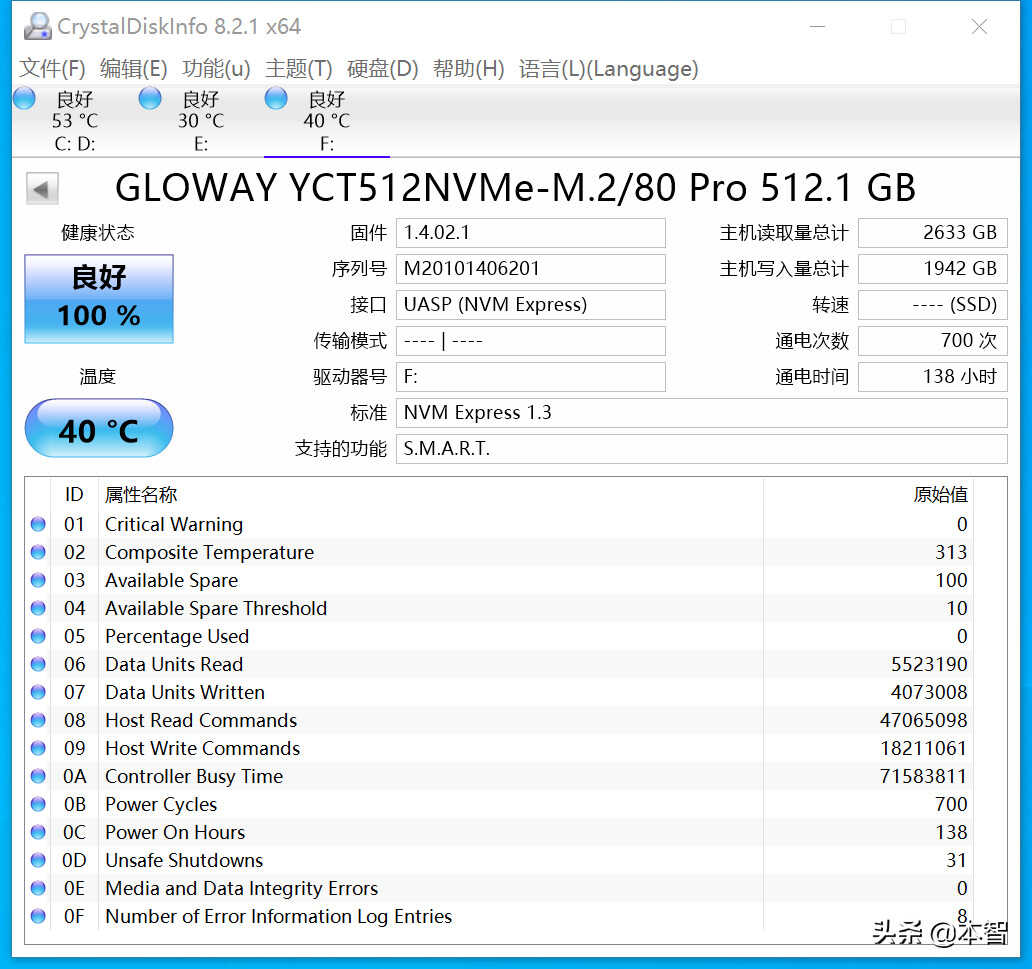
Task: Click status orb for the C: D: drive
Action: tap(25, 99)
